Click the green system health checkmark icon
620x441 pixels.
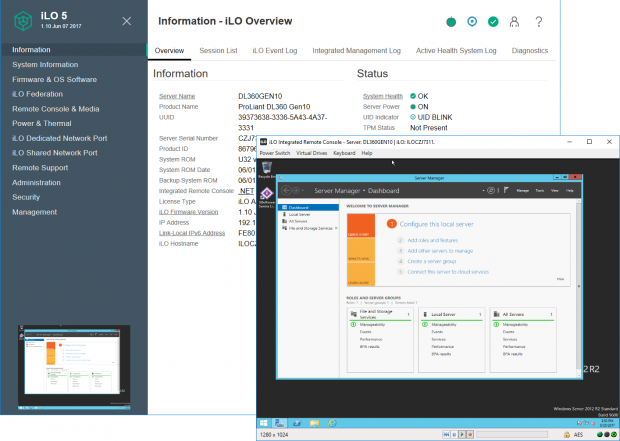[492, 21]
